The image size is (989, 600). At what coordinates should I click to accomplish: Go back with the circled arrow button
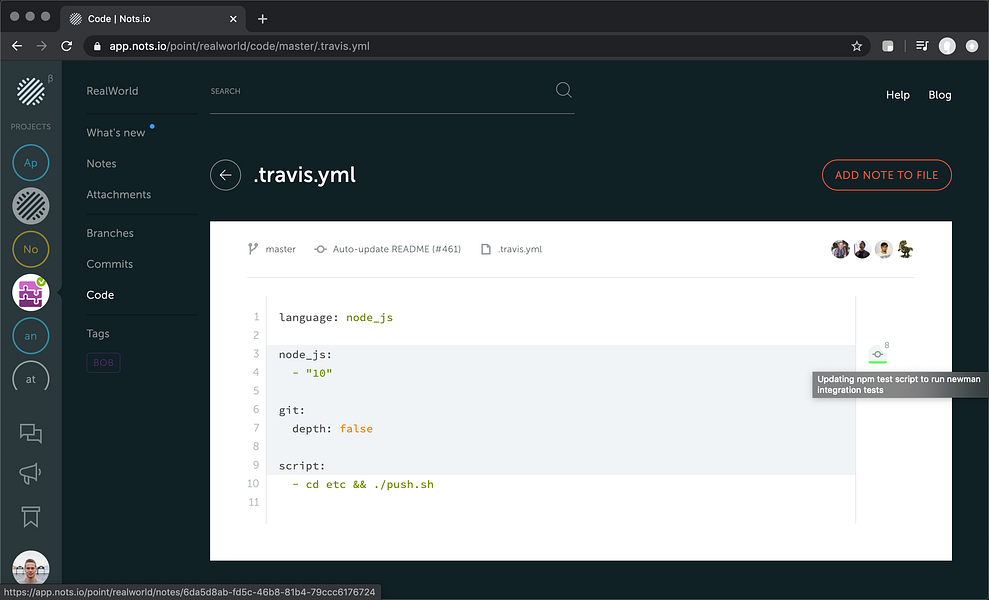point(225,175)
